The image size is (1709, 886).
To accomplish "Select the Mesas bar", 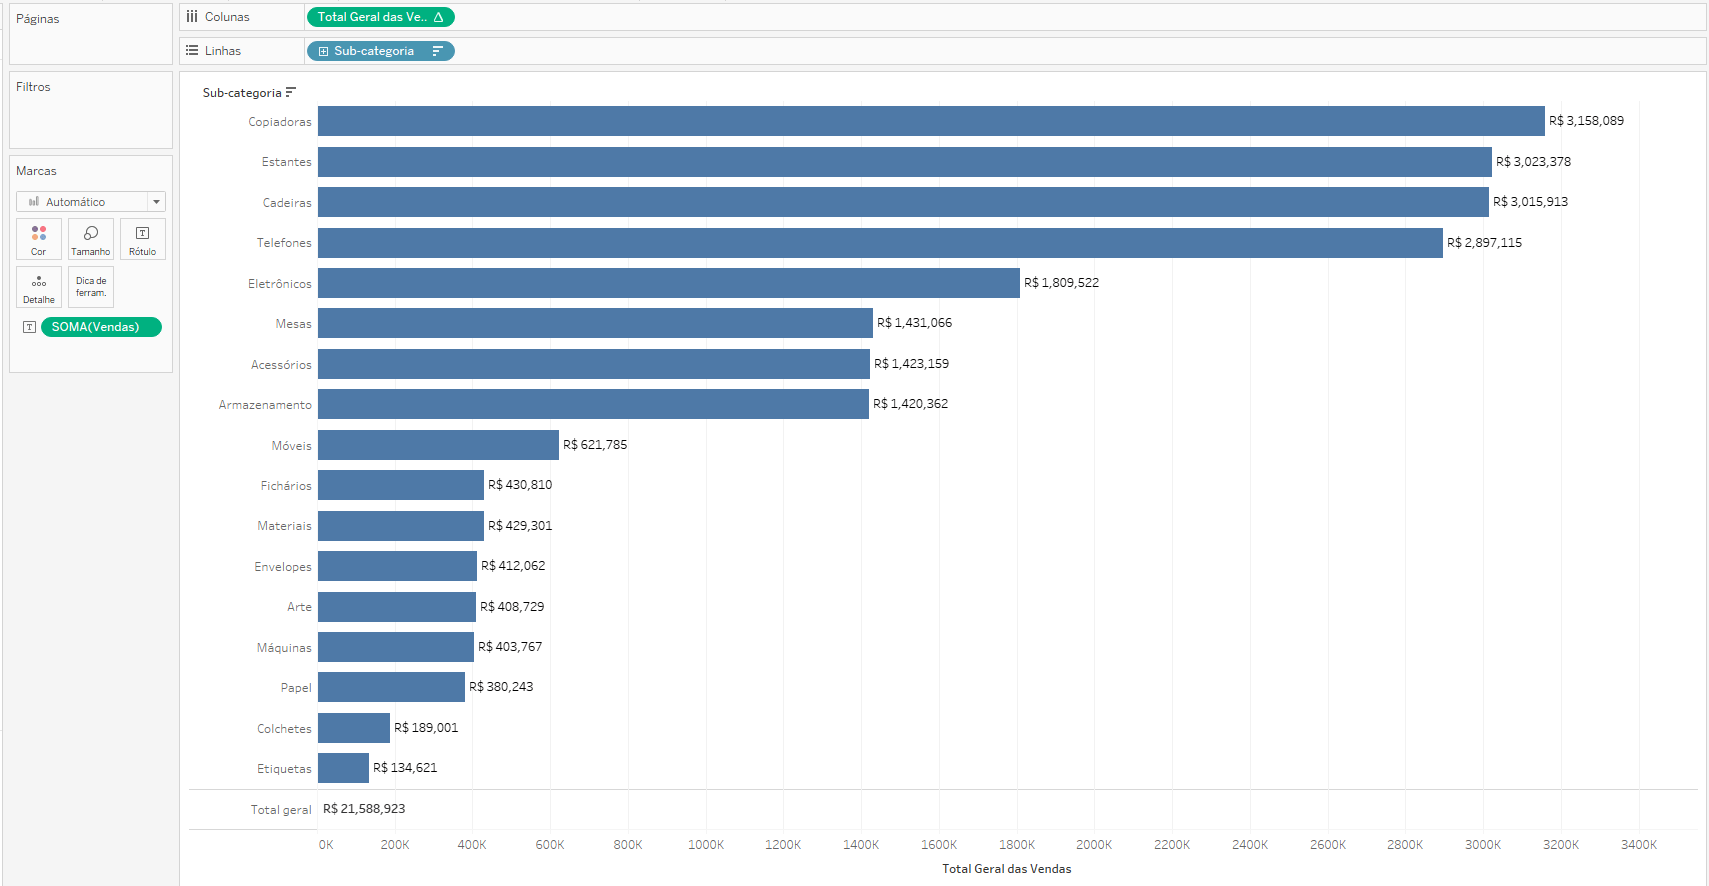I will click(x=595, y=323).
